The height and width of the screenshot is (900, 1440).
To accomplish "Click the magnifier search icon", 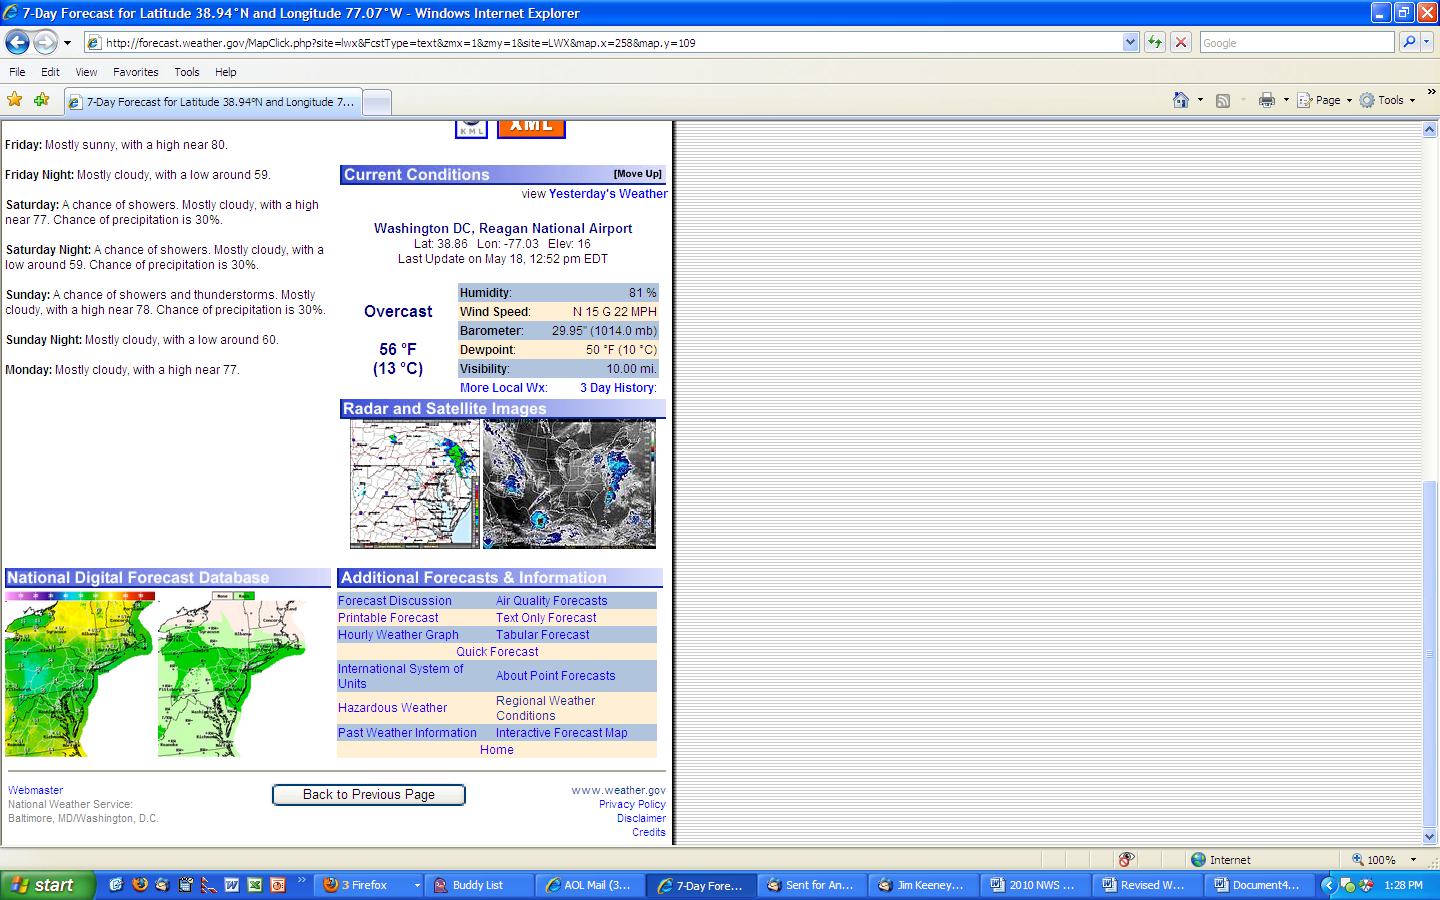I will tap(1409, 42).
